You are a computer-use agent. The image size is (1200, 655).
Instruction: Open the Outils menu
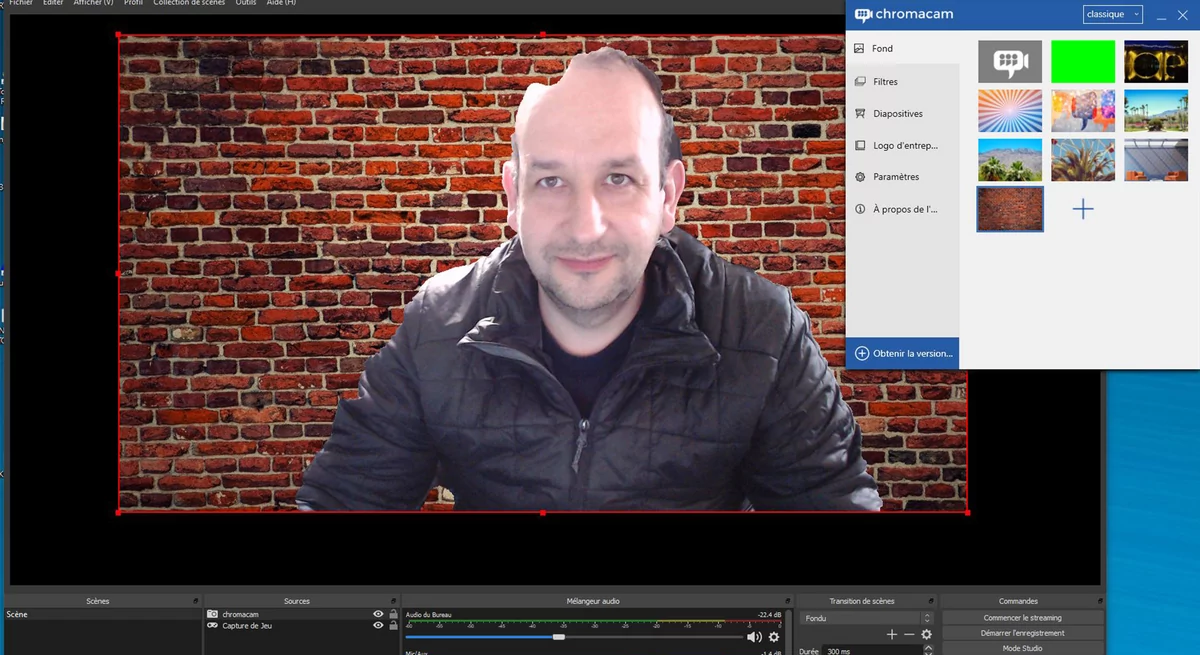click(x=246, y=3)
